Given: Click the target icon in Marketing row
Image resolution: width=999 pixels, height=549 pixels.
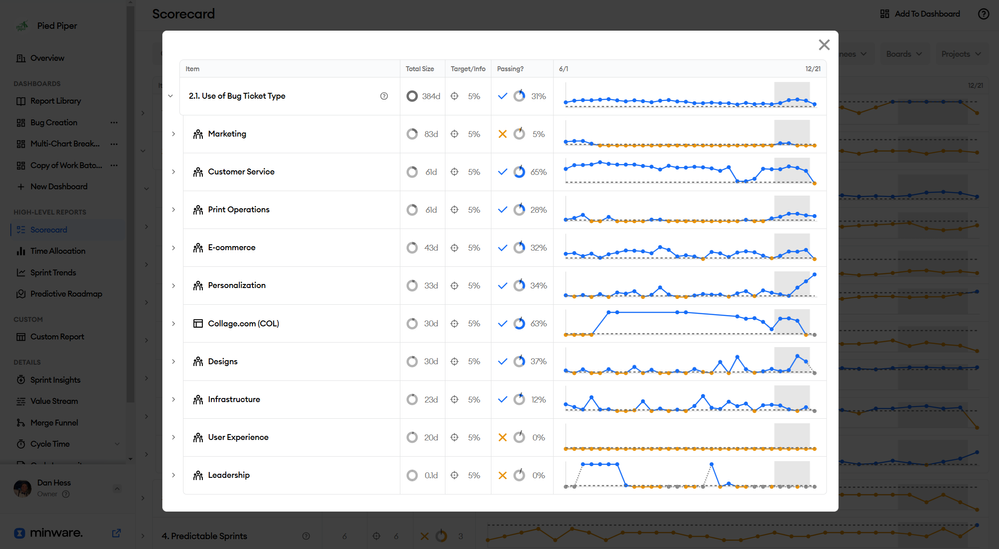Looking at the screenshot, I should click(x=454, y=134).
